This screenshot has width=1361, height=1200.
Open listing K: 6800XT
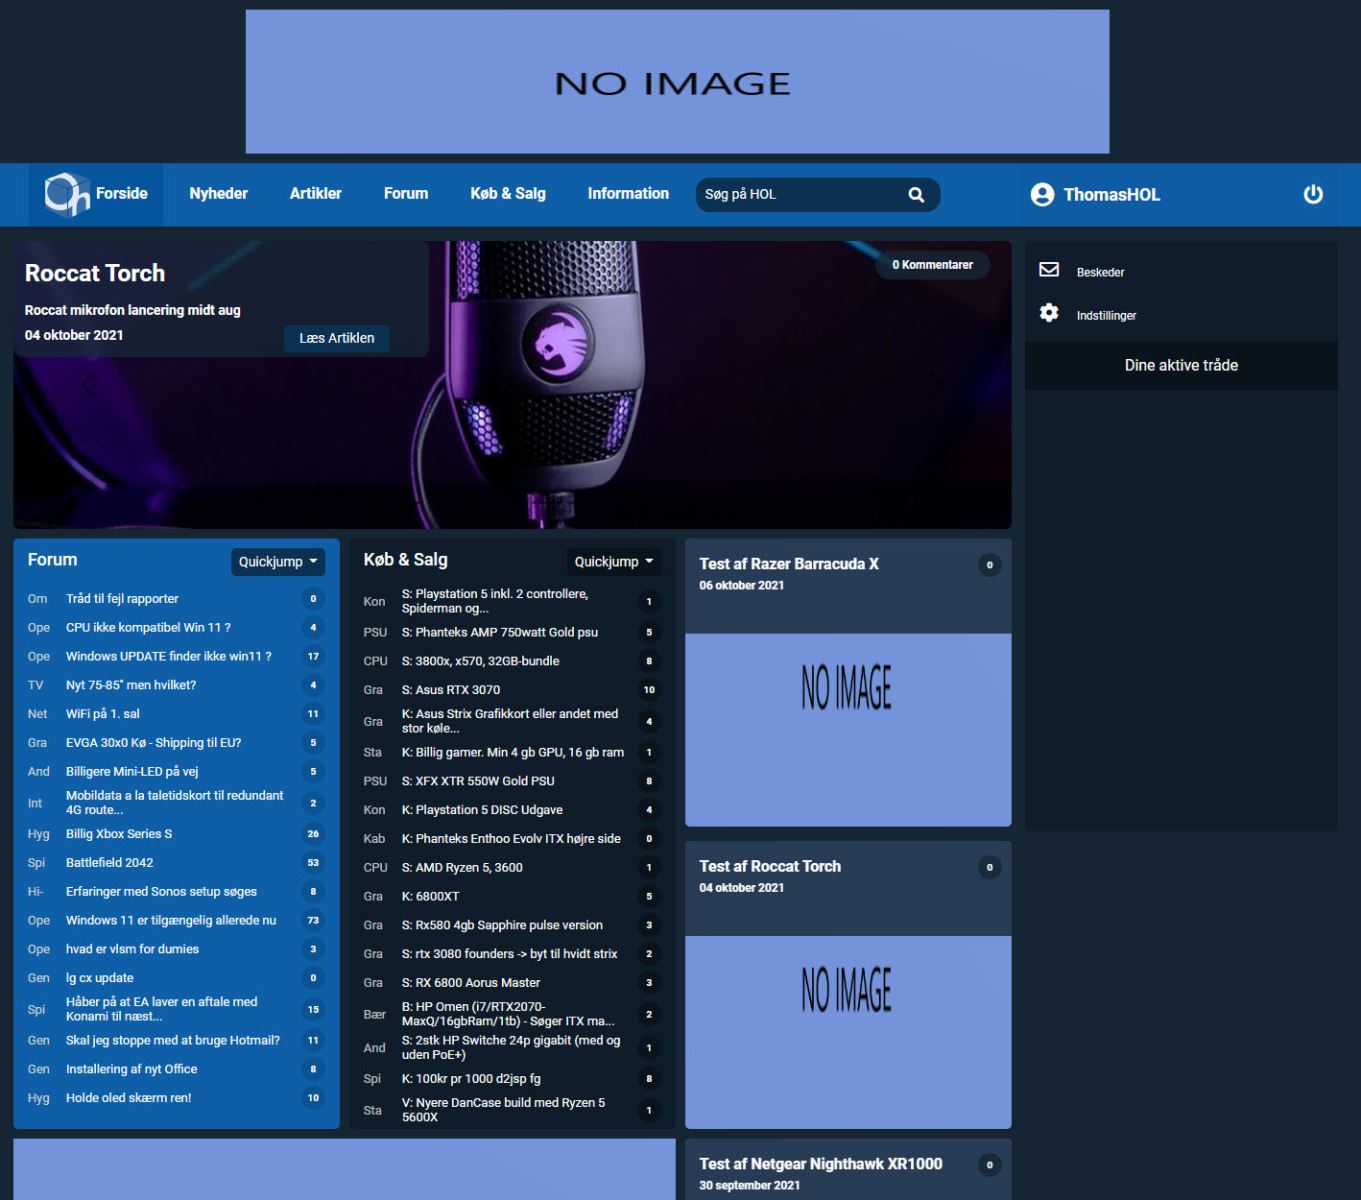(431, 897)
